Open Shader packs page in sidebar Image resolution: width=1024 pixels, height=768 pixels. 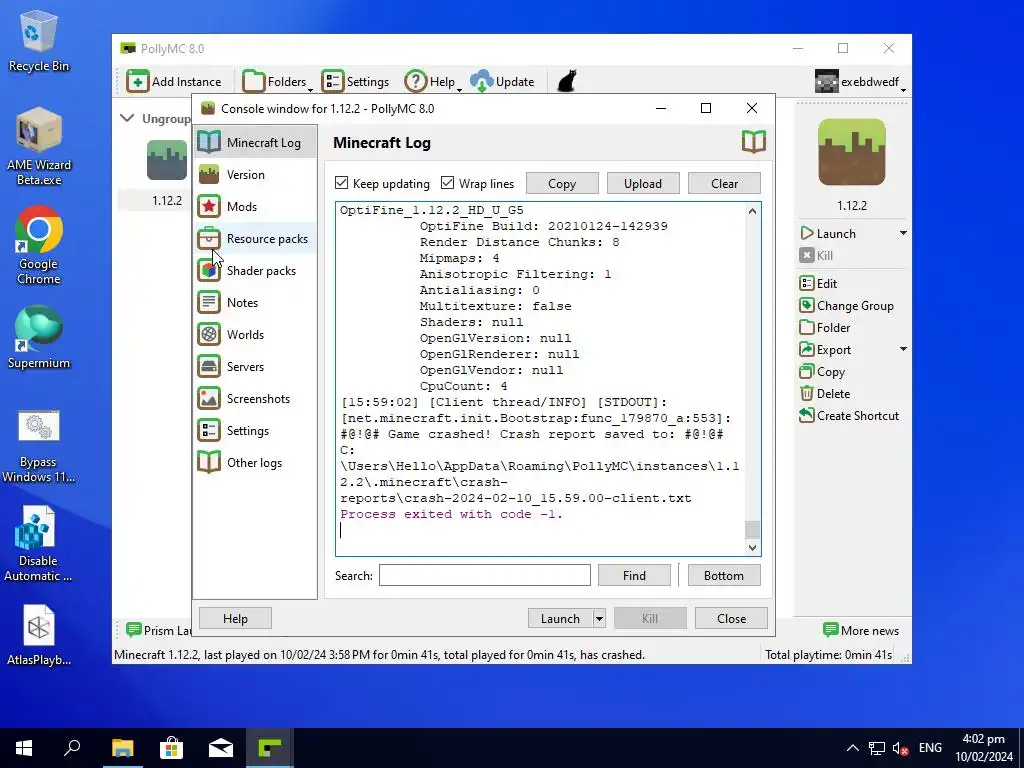pyautogui.click(x=255, y=270)
